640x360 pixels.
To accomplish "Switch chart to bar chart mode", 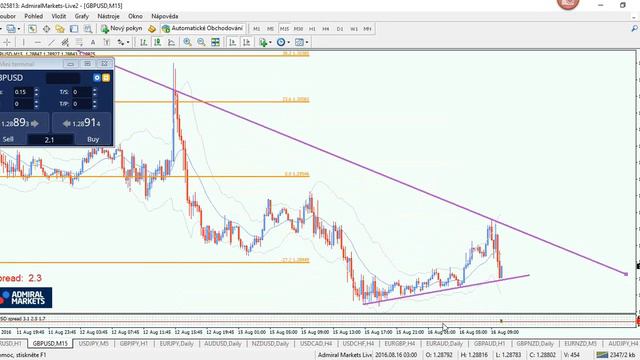I will click(x=144, y=42).
